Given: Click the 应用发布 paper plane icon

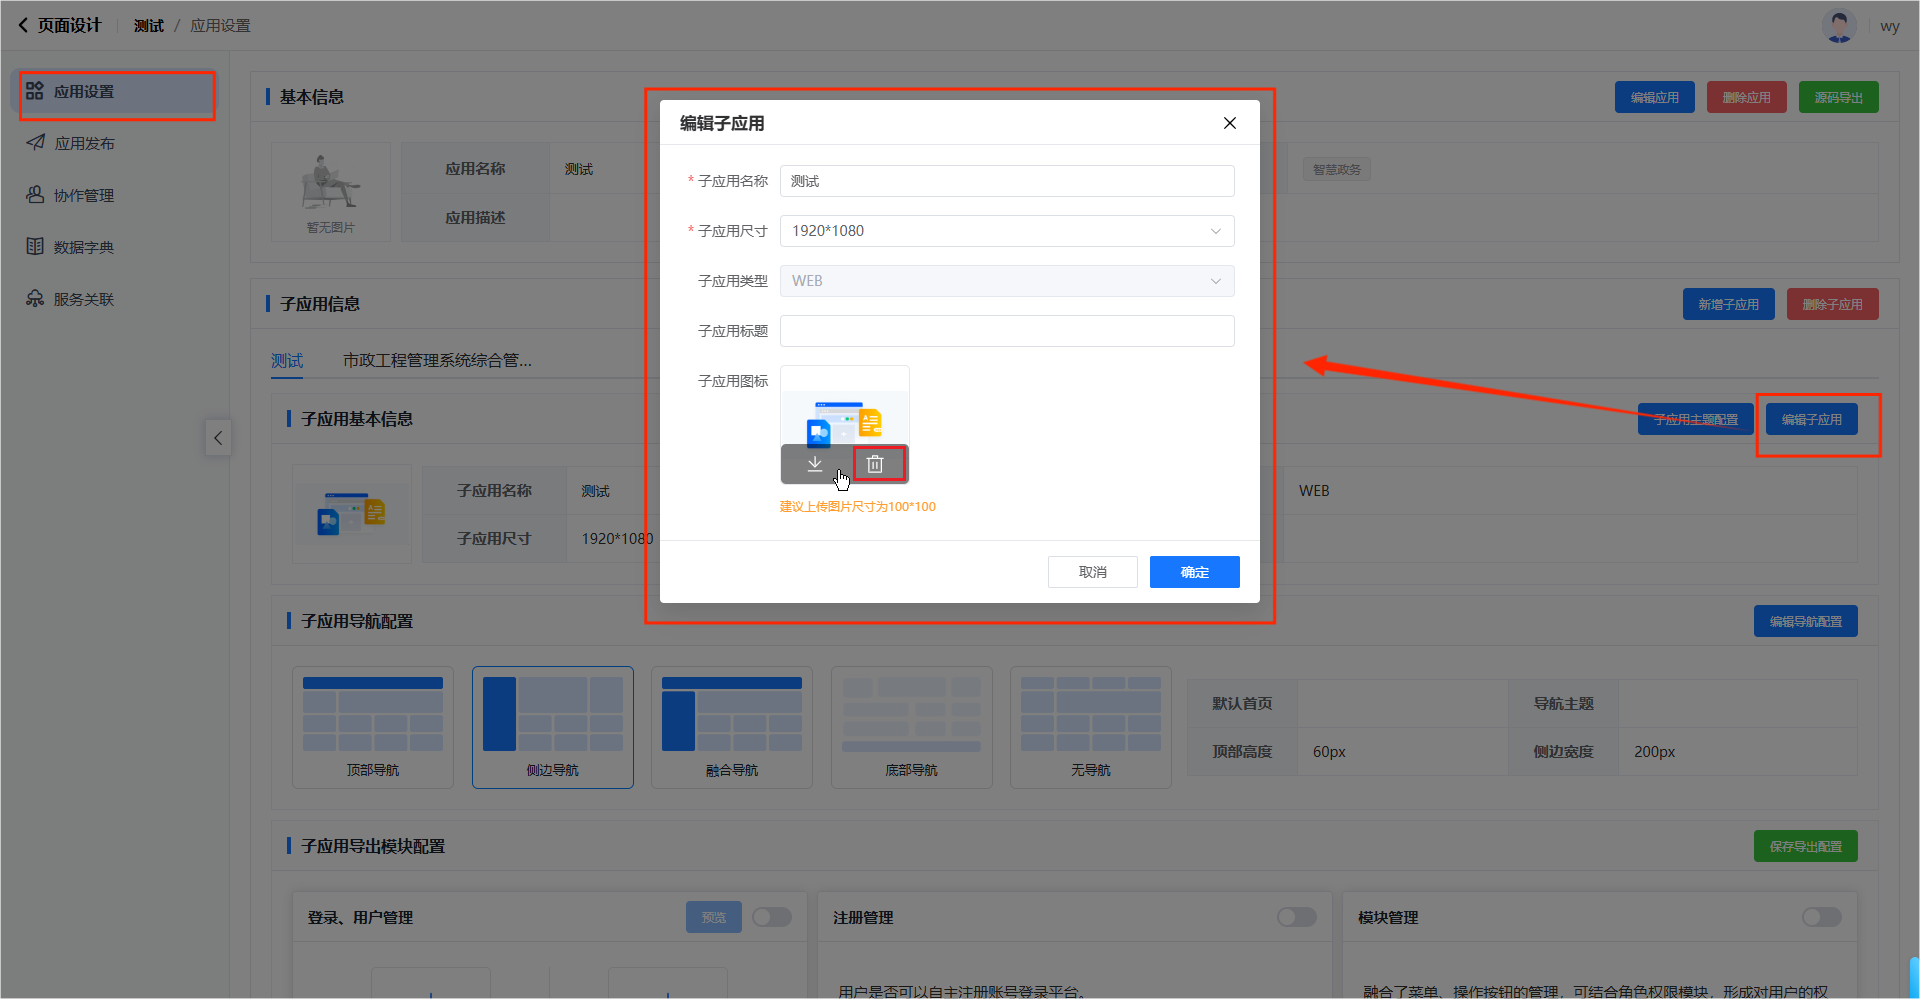Looking at the screenshot, I should (x=35, y=143).
